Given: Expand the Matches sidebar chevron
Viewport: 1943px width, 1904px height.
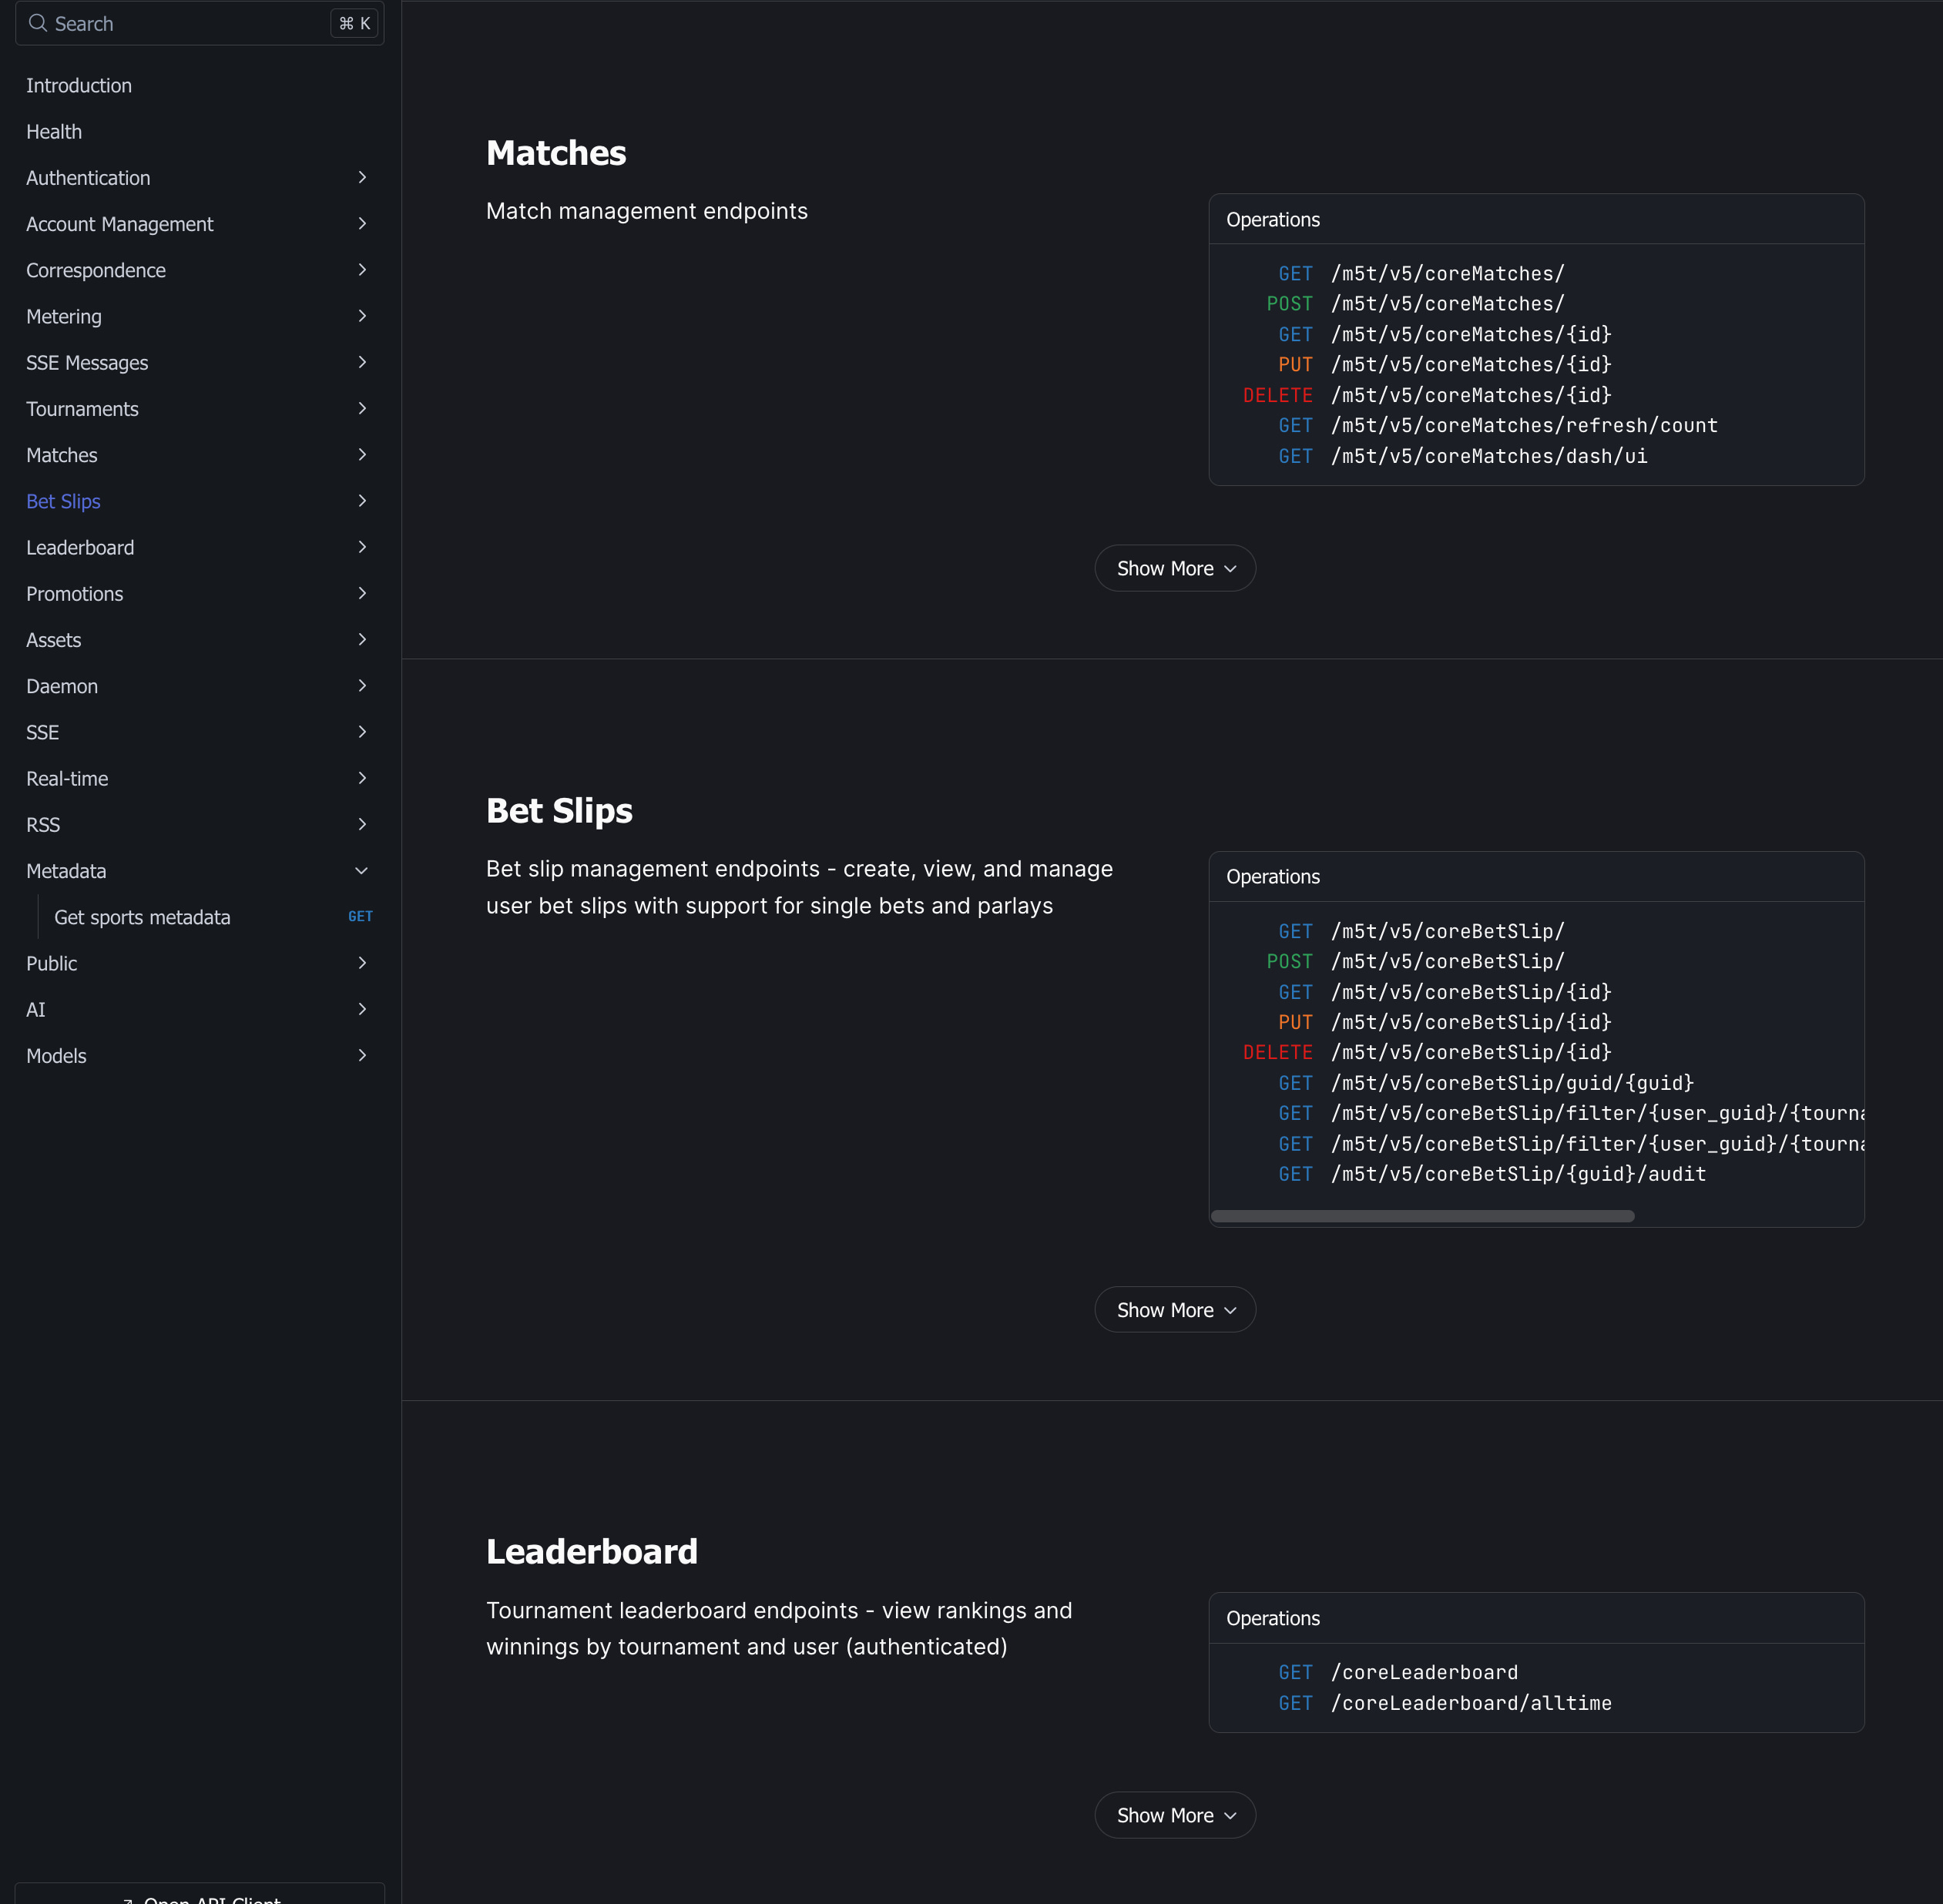Looking at the screenshot, I should (x=362, y=454).
